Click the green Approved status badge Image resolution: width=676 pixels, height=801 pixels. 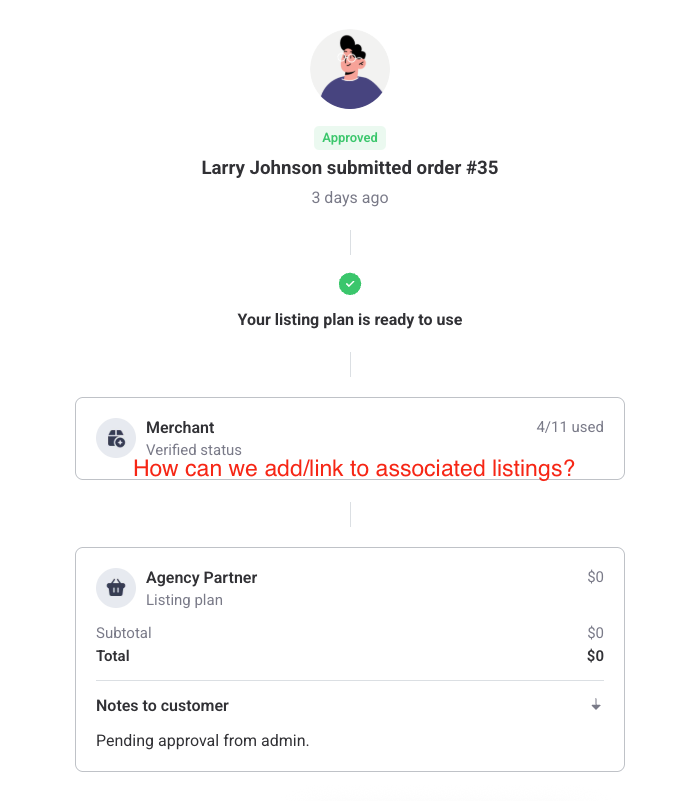pyautogui.click(x=350, y=138)
